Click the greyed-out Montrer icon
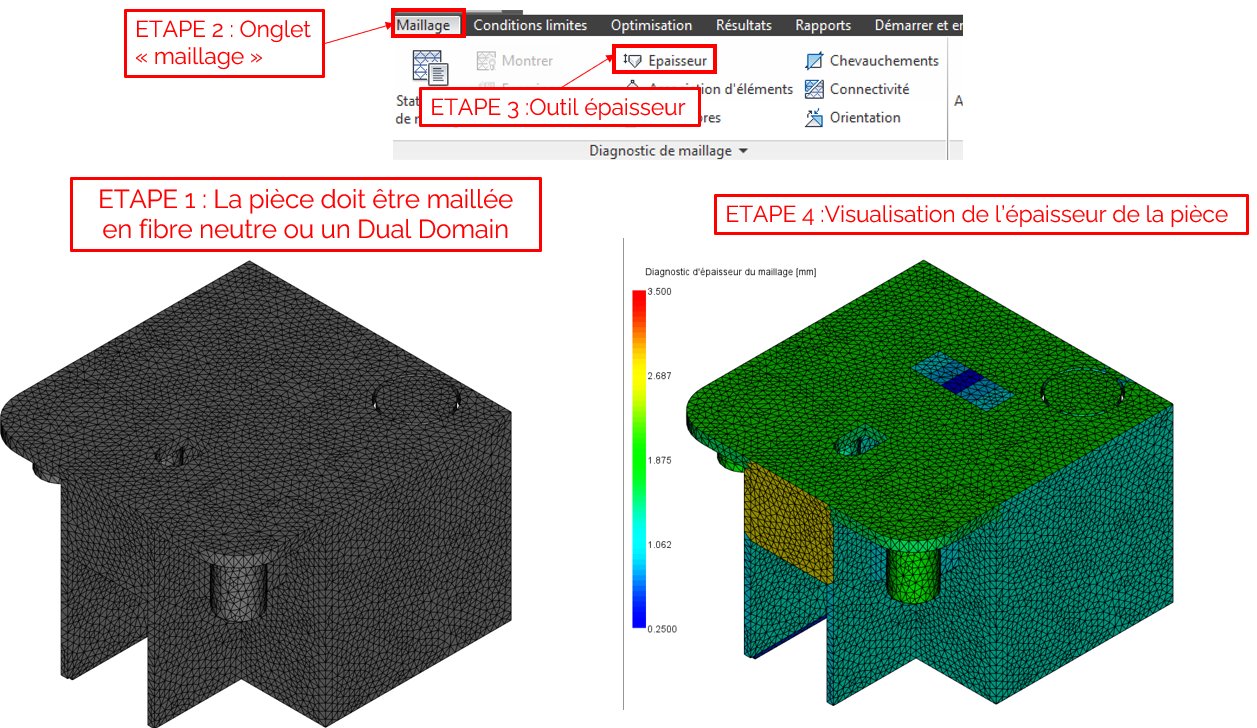 tap(486, 61)
